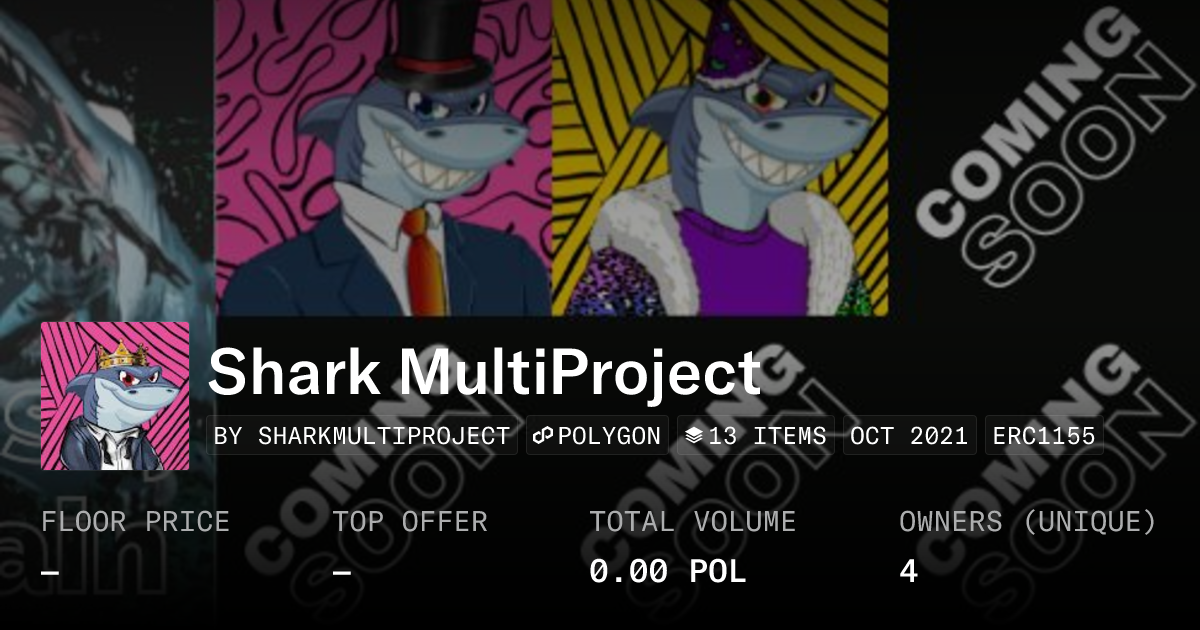Click the TOP OFFER label
Screen dimensions: 1200x630
(x=410, y=522)
